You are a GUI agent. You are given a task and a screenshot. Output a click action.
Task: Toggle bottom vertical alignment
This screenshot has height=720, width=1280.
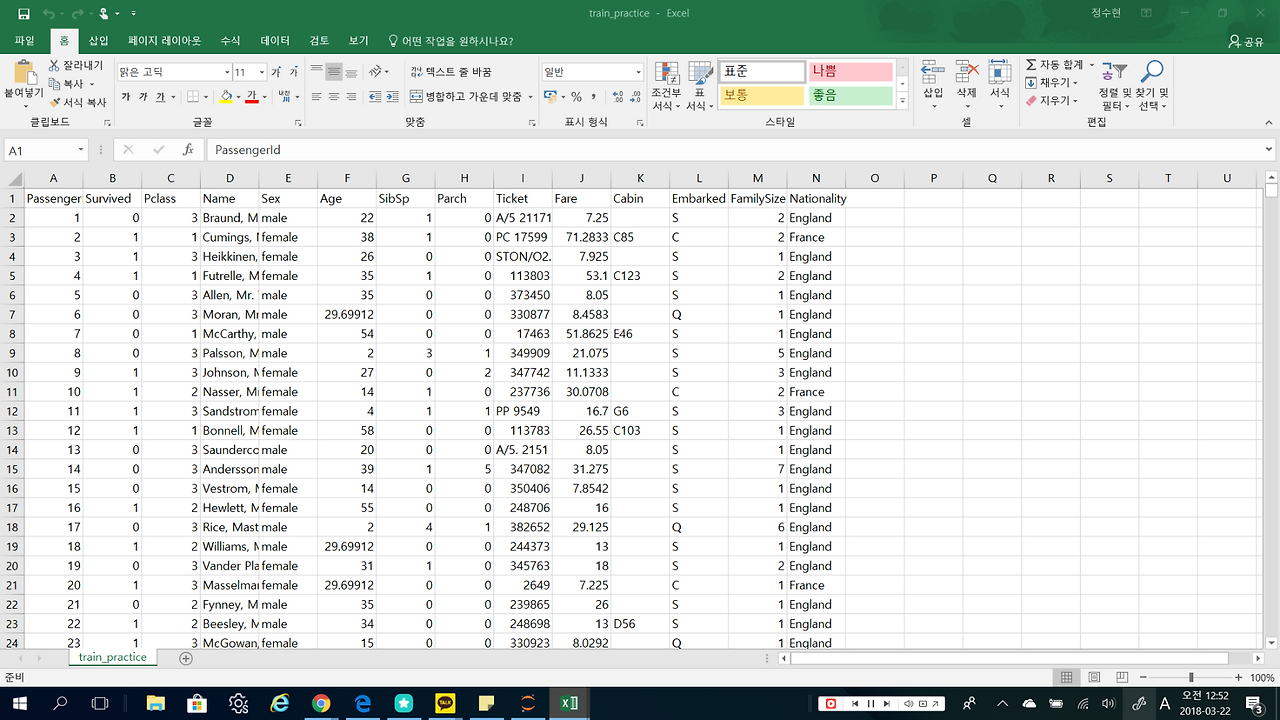tap(351, 72)
